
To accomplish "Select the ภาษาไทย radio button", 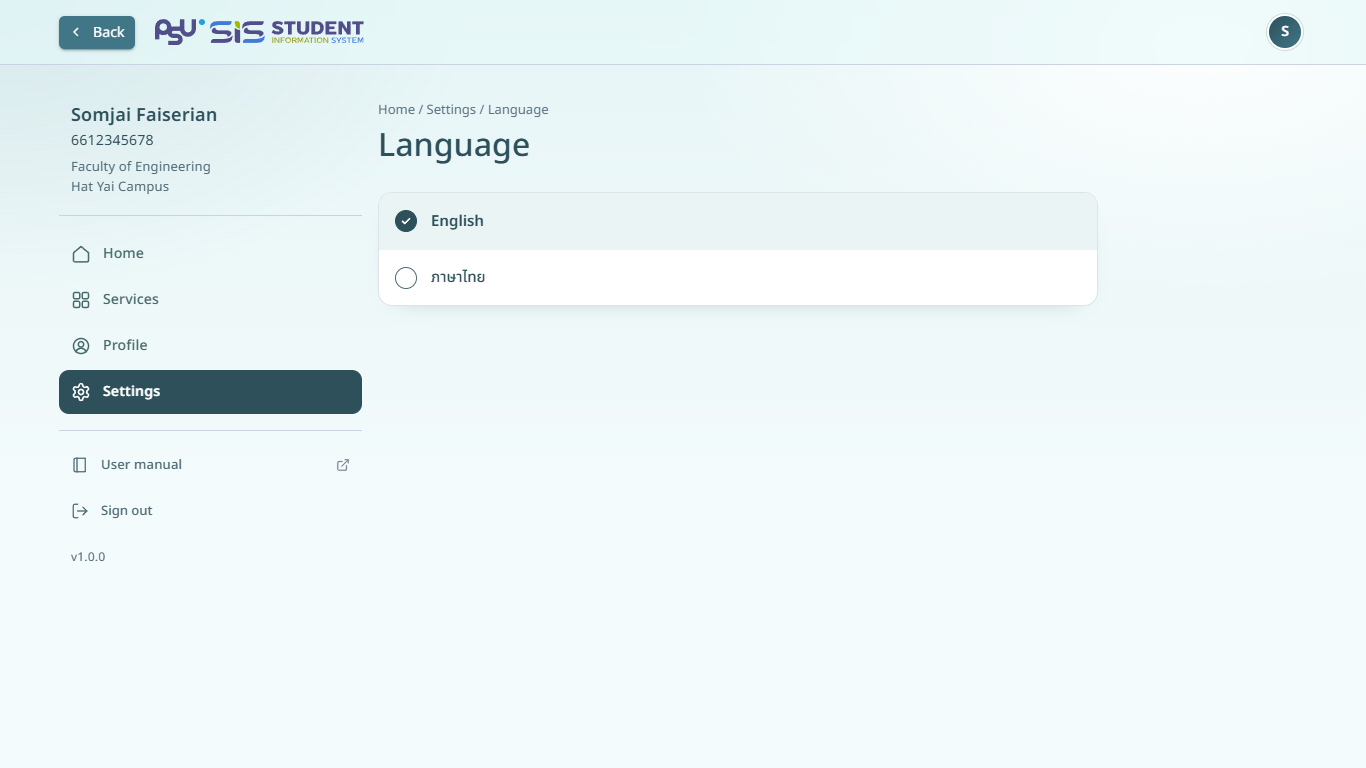I will [x=406, y=278].
